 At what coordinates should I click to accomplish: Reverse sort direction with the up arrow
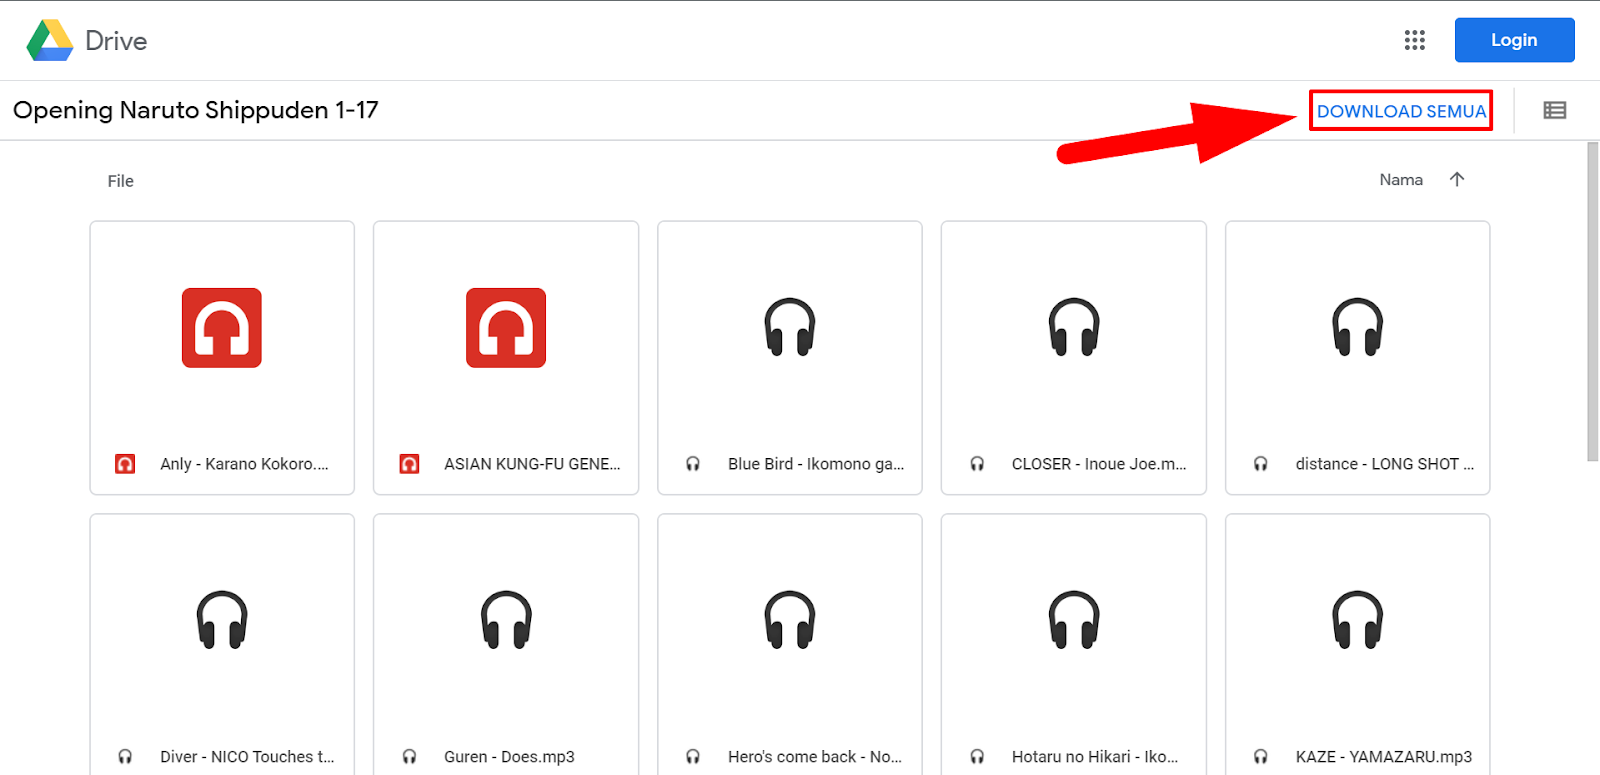point(1457,179)
